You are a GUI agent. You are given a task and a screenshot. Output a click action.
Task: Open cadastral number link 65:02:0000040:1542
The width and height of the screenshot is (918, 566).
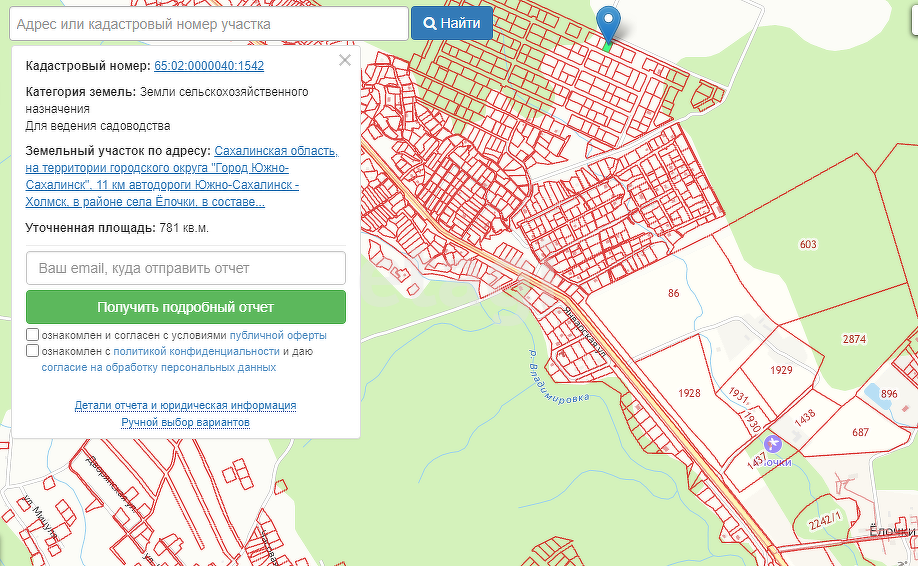coord(209,66)
